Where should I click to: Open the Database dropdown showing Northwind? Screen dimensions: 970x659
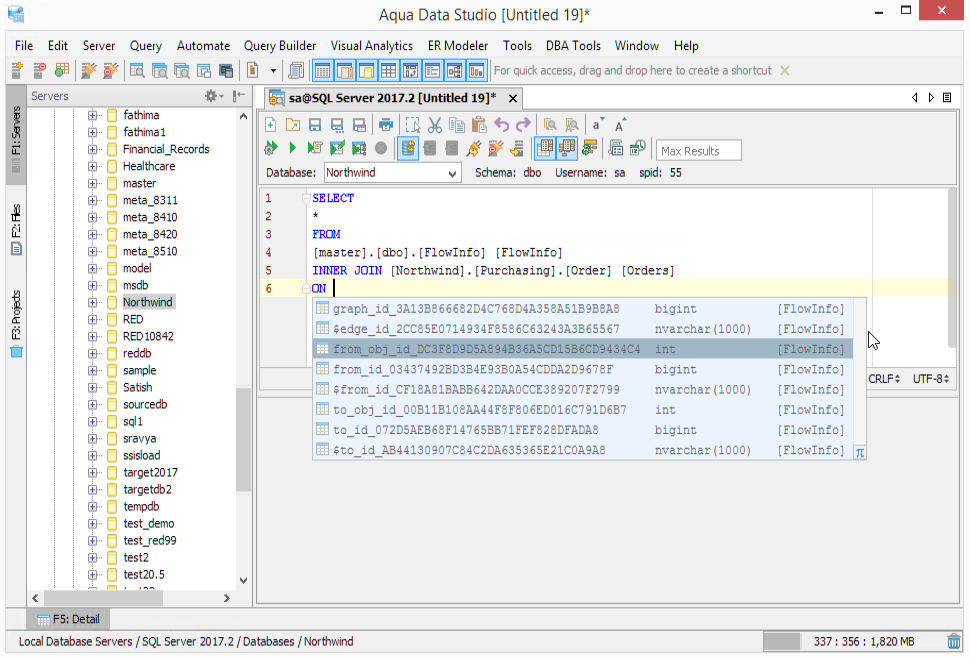click(392, 173)
